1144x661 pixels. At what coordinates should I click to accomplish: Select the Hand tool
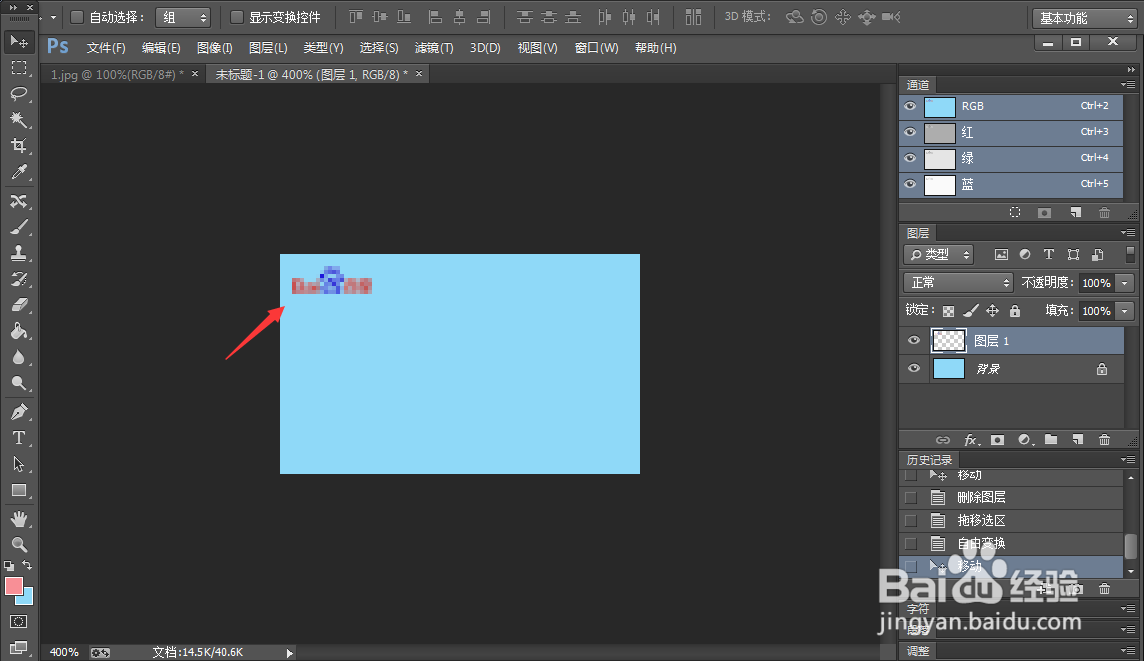pos(19,518)
